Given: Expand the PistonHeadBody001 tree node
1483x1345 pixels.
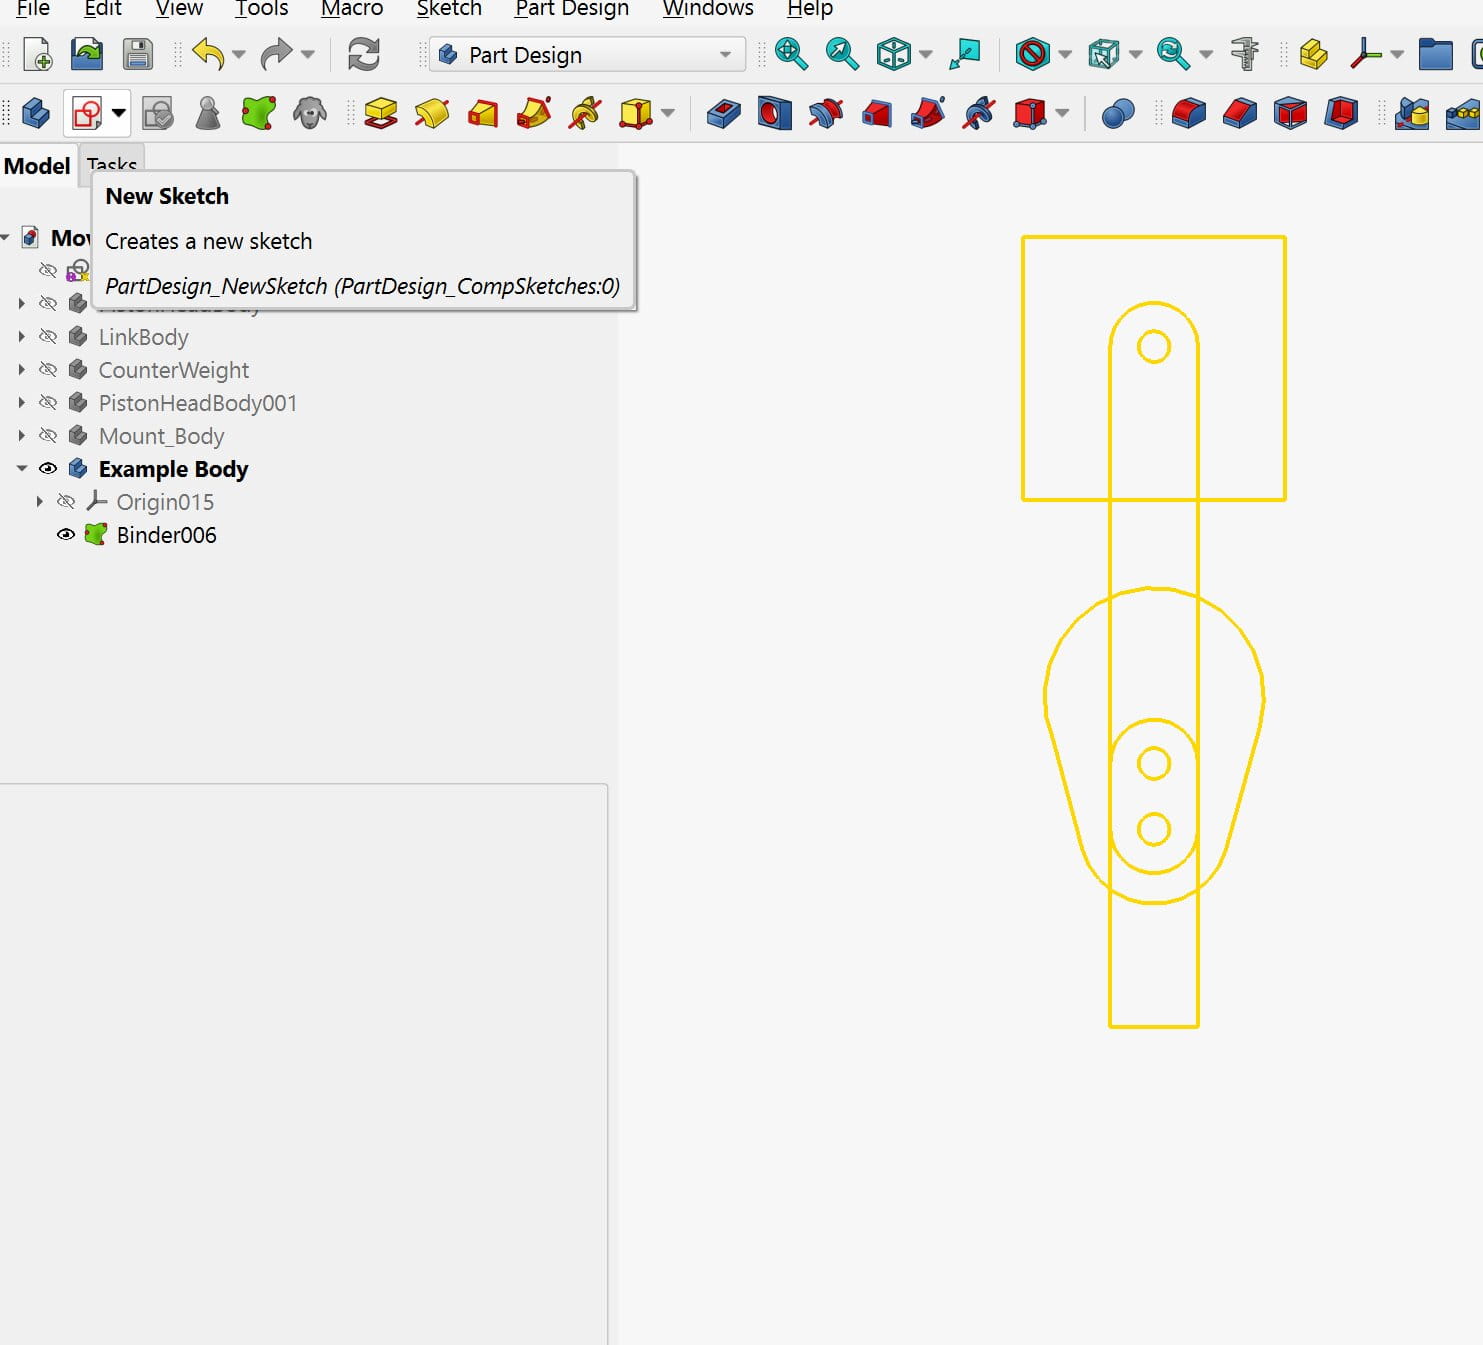Looking at the screenshot, I should 22,403.
